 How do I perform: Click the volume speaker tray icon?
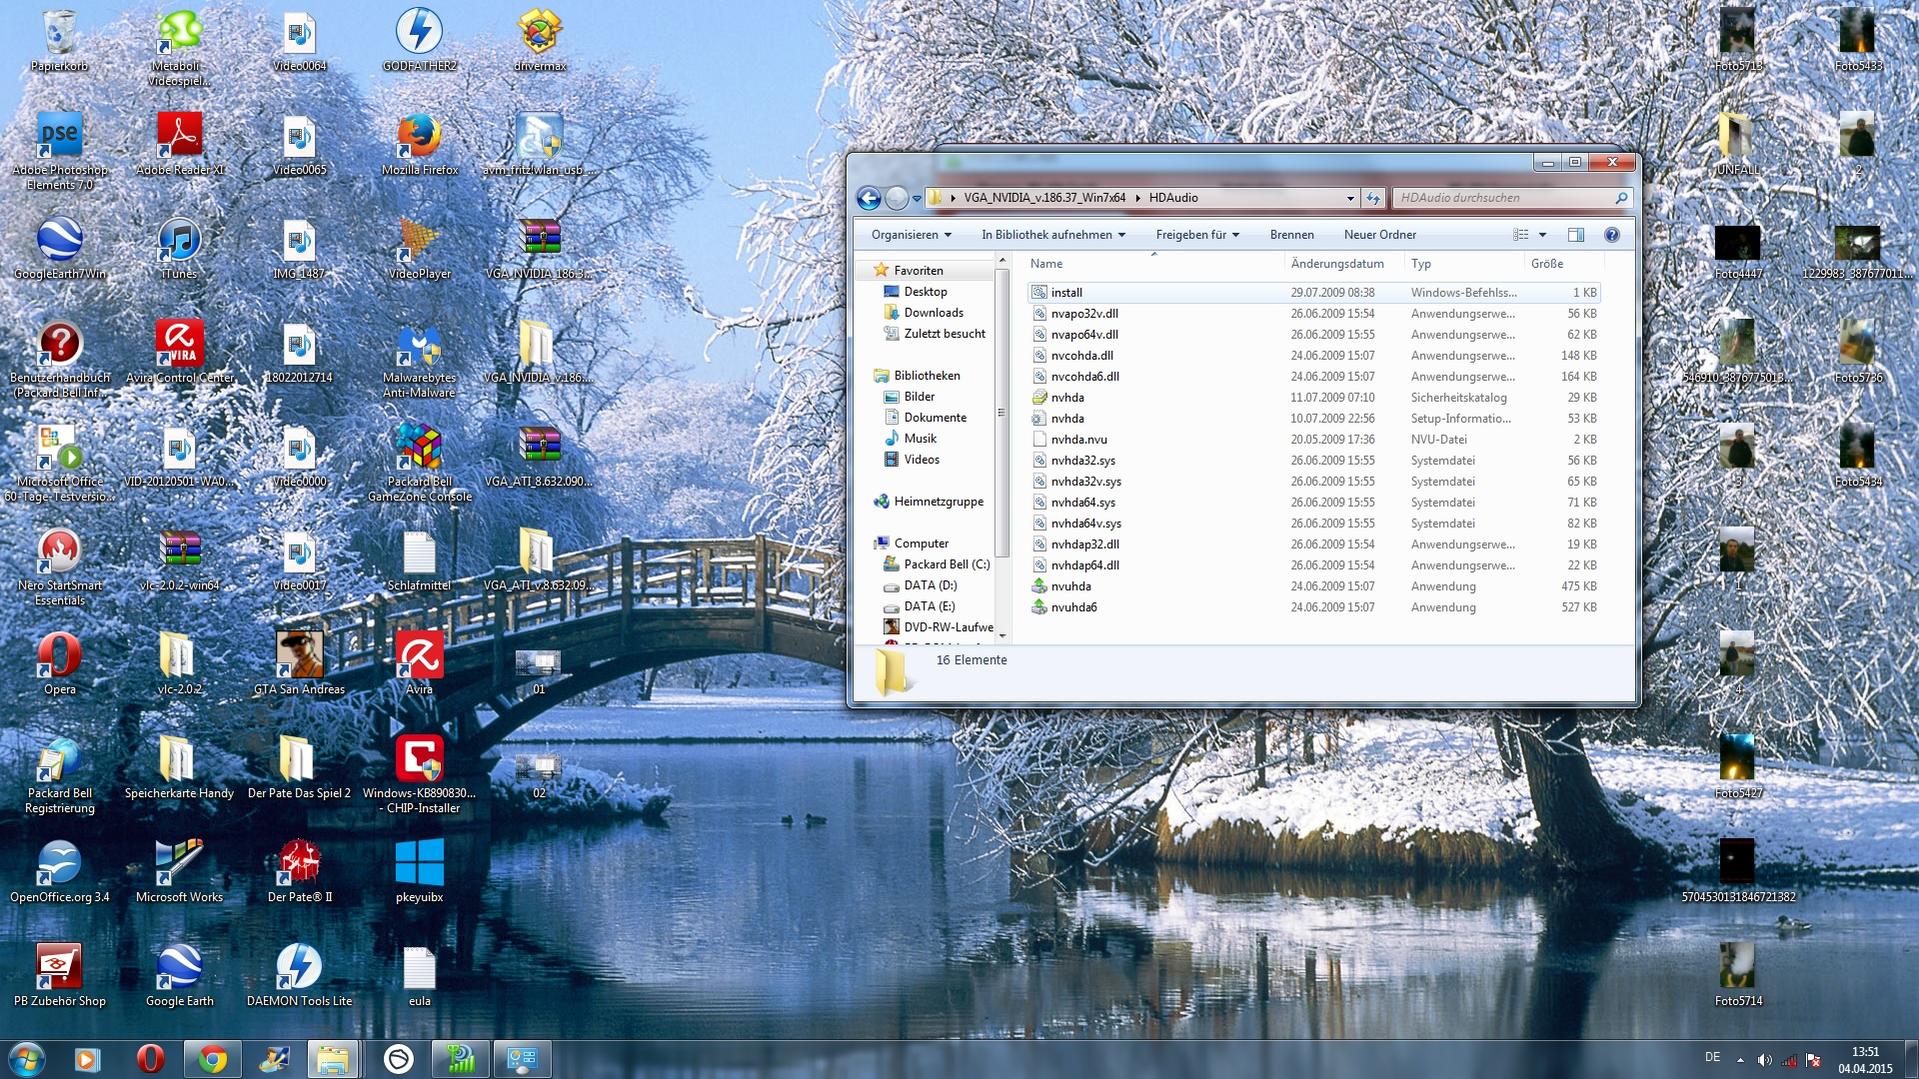click(1764, 1060)
